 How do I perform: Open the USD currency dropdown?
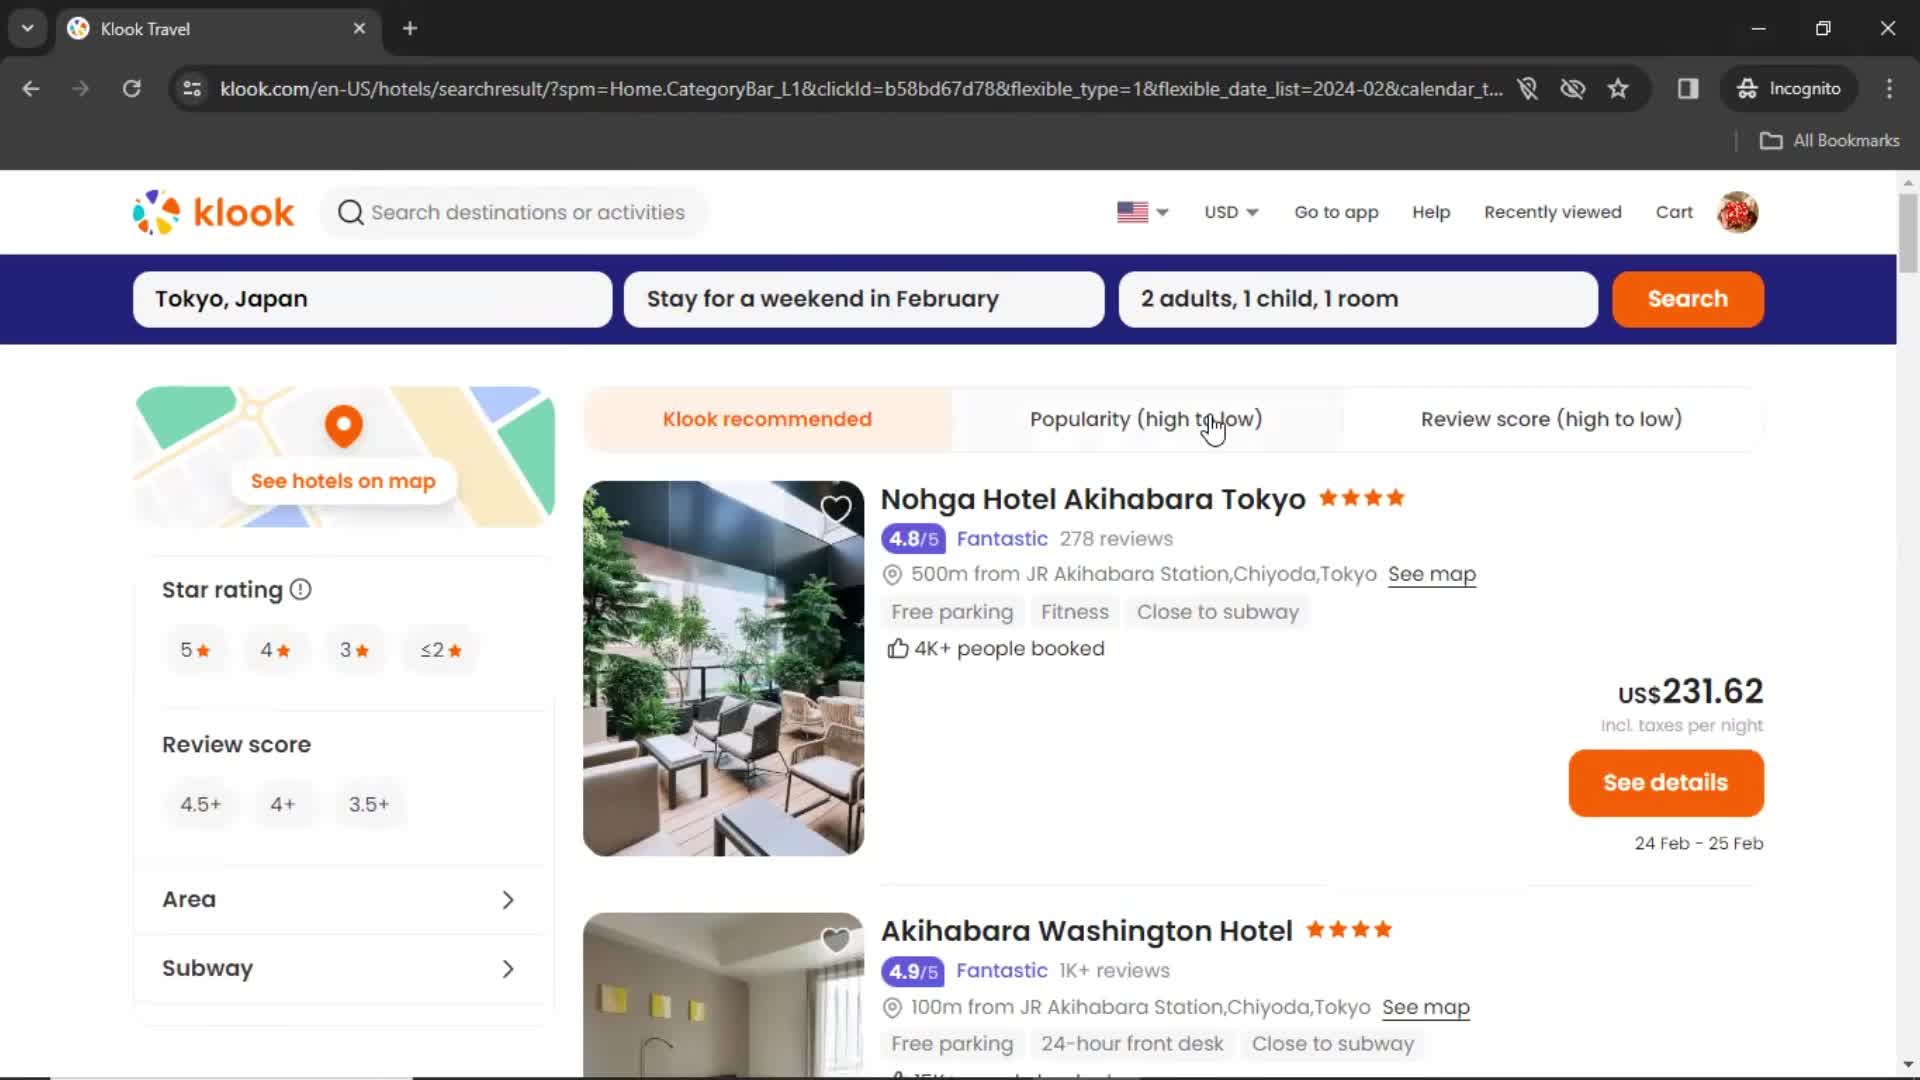pos(1231,212)
